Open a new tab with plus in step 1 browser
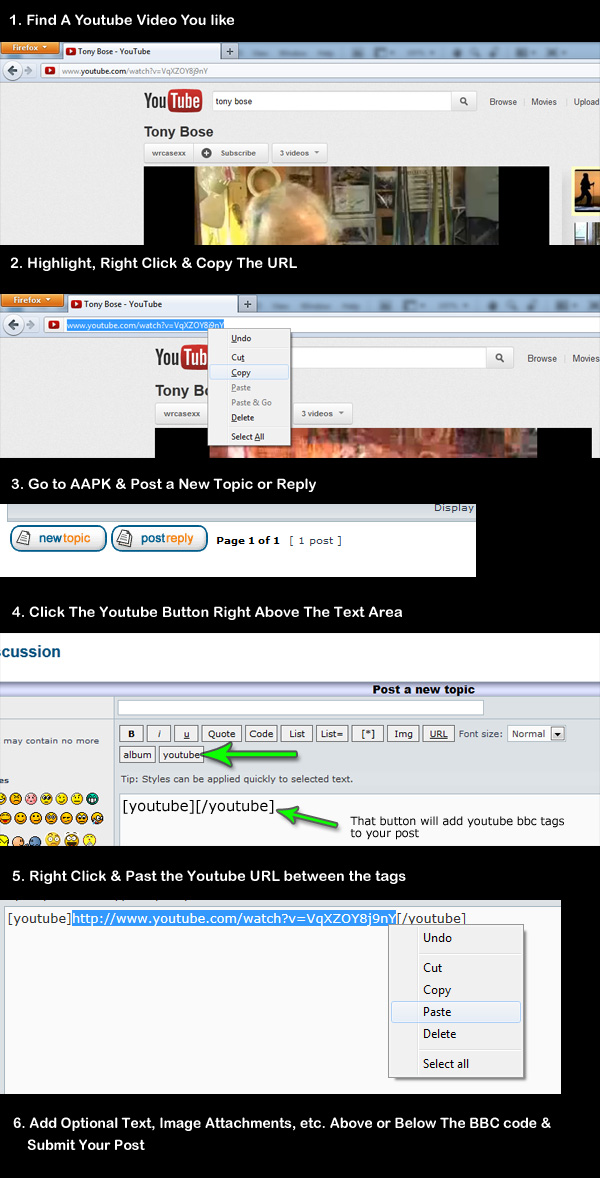The height and width of the screenshot is (1178, 600). point(231,51)
